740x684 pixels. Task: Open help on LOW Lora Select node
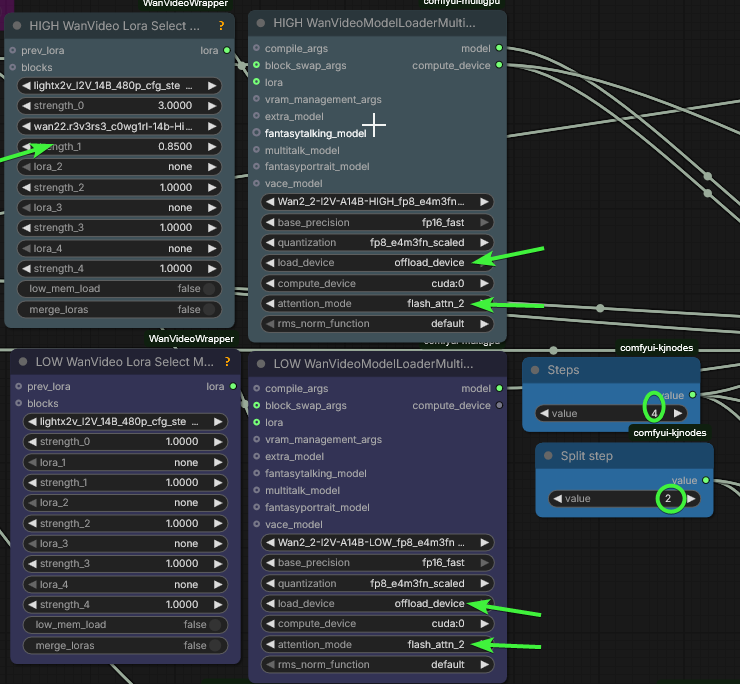[227, 361]
